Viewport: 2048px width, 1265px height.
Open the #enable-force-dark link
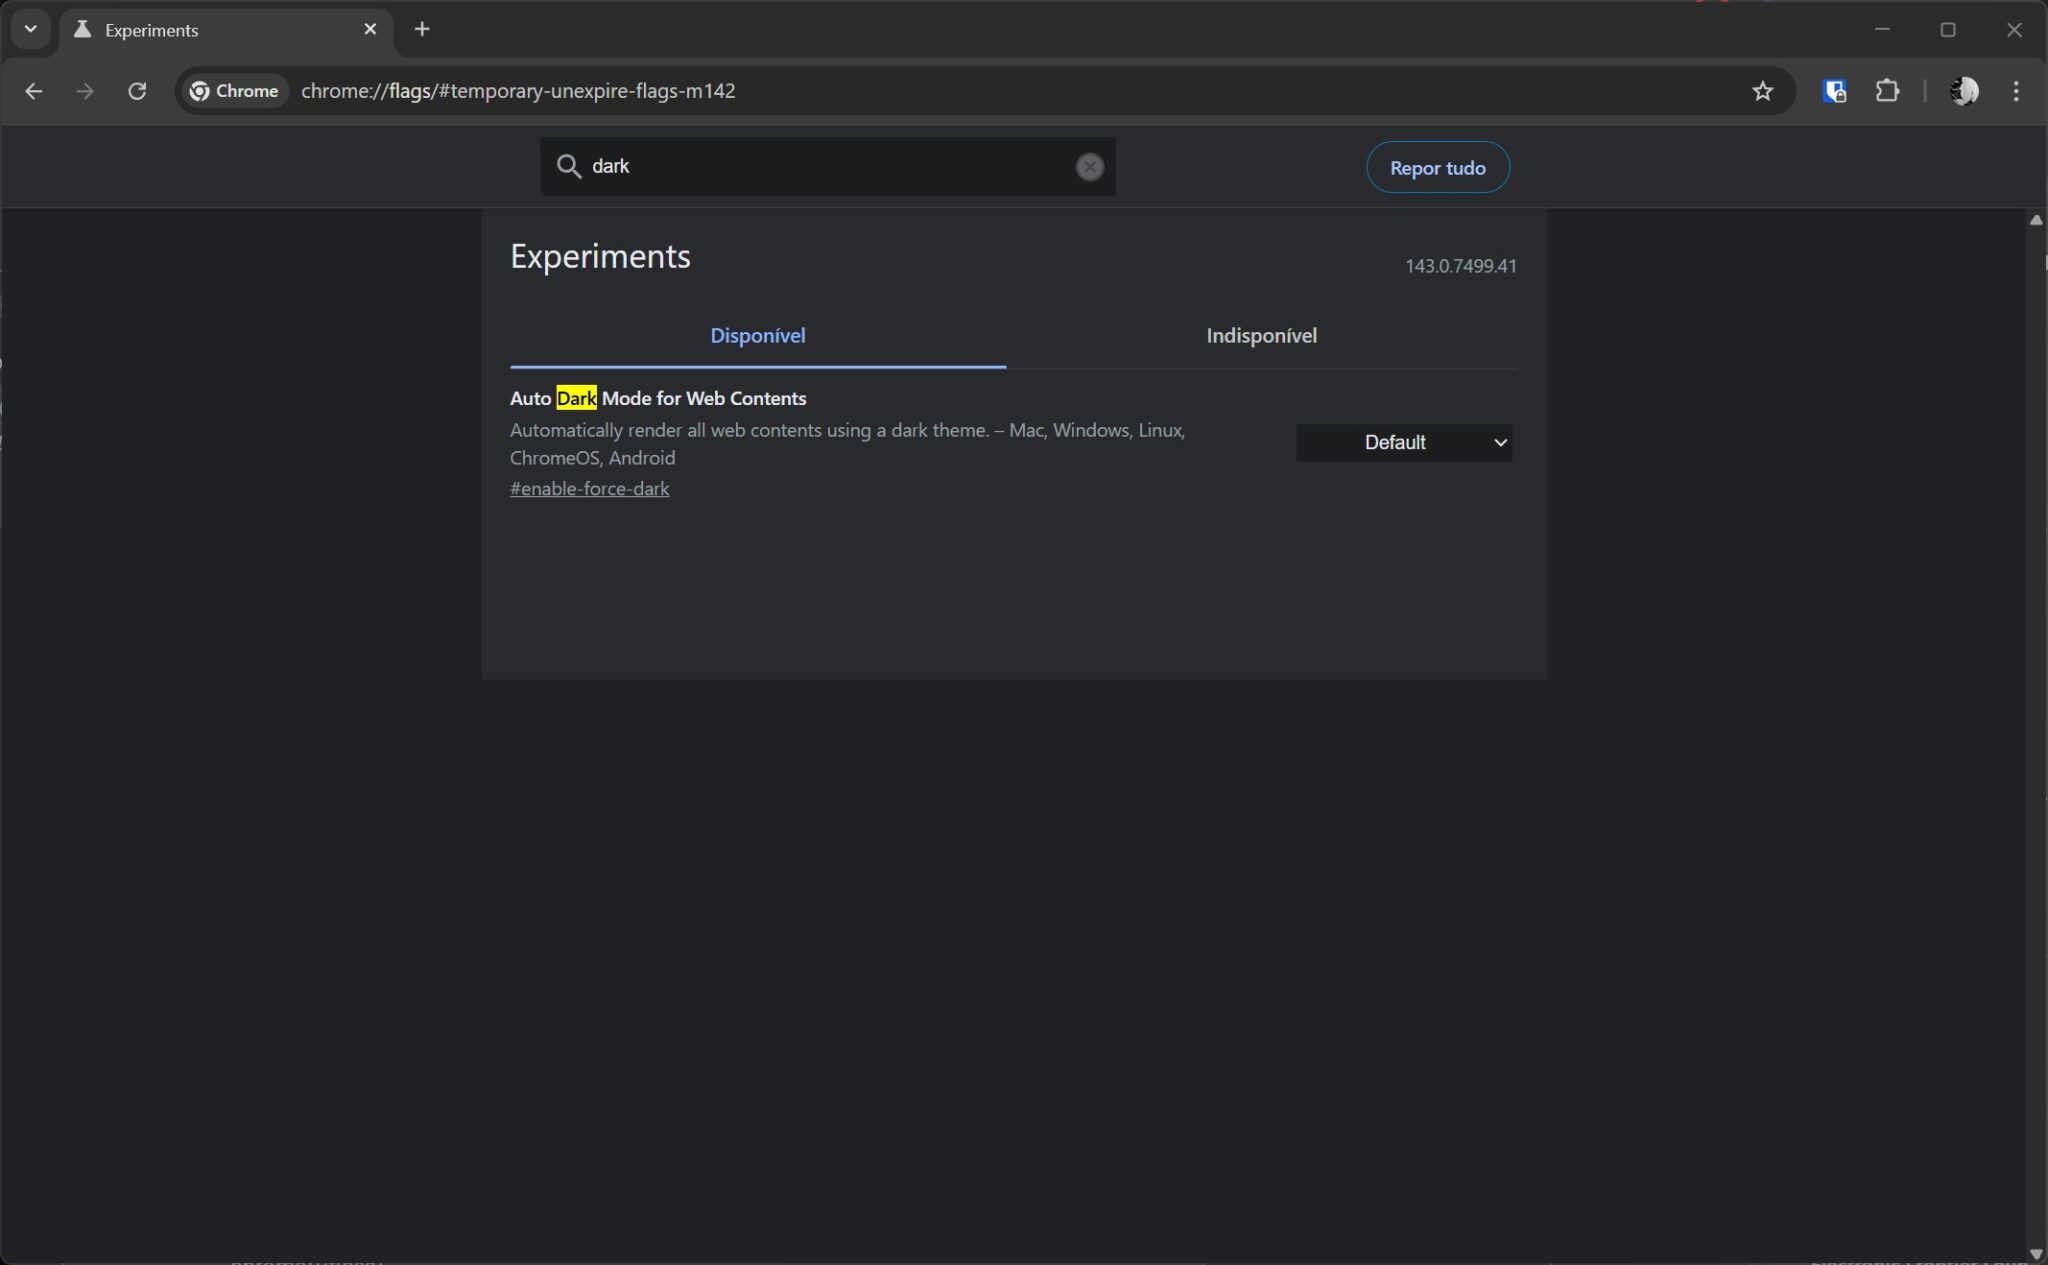tap(589, 489)
